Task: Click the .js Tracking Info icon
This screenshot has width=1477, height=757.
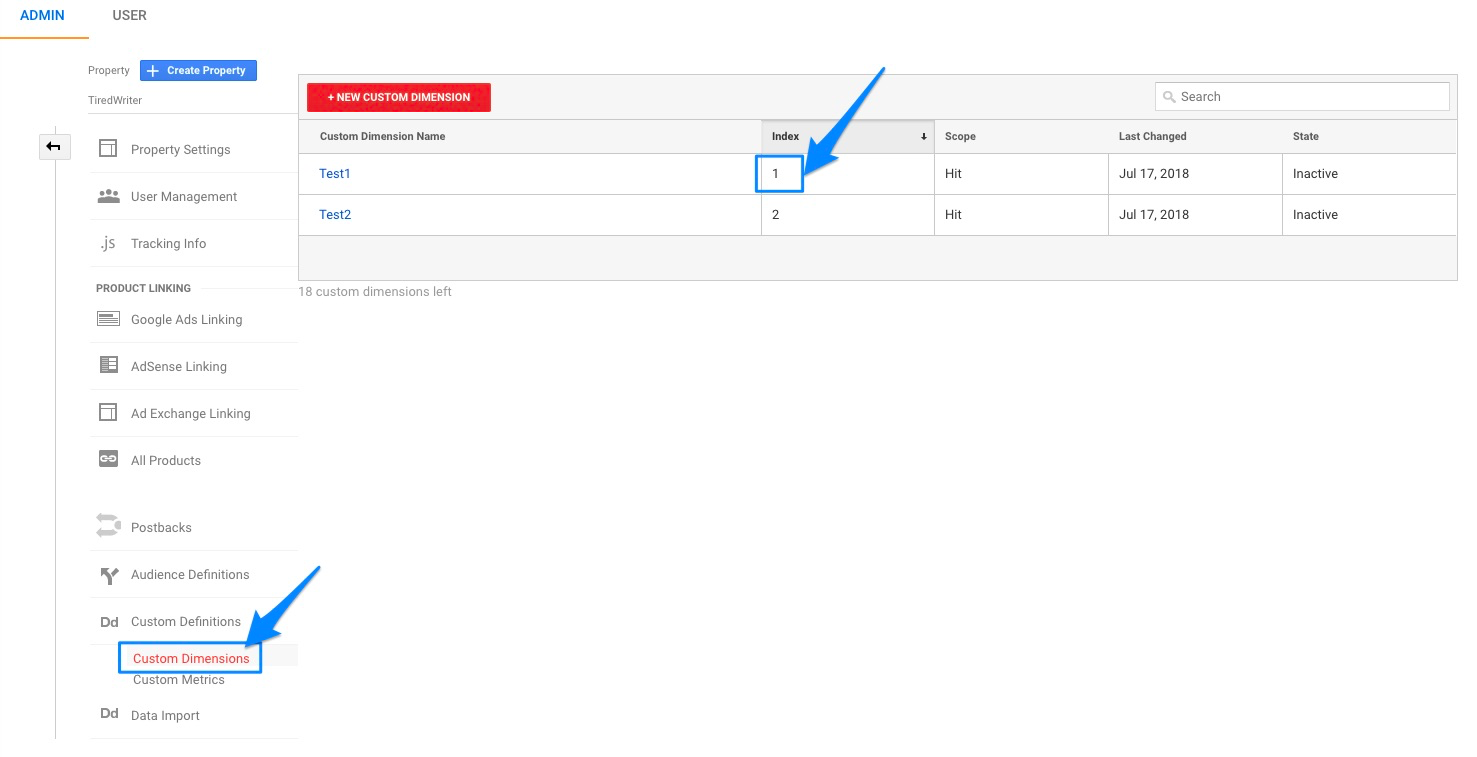Action: point(108,243)
